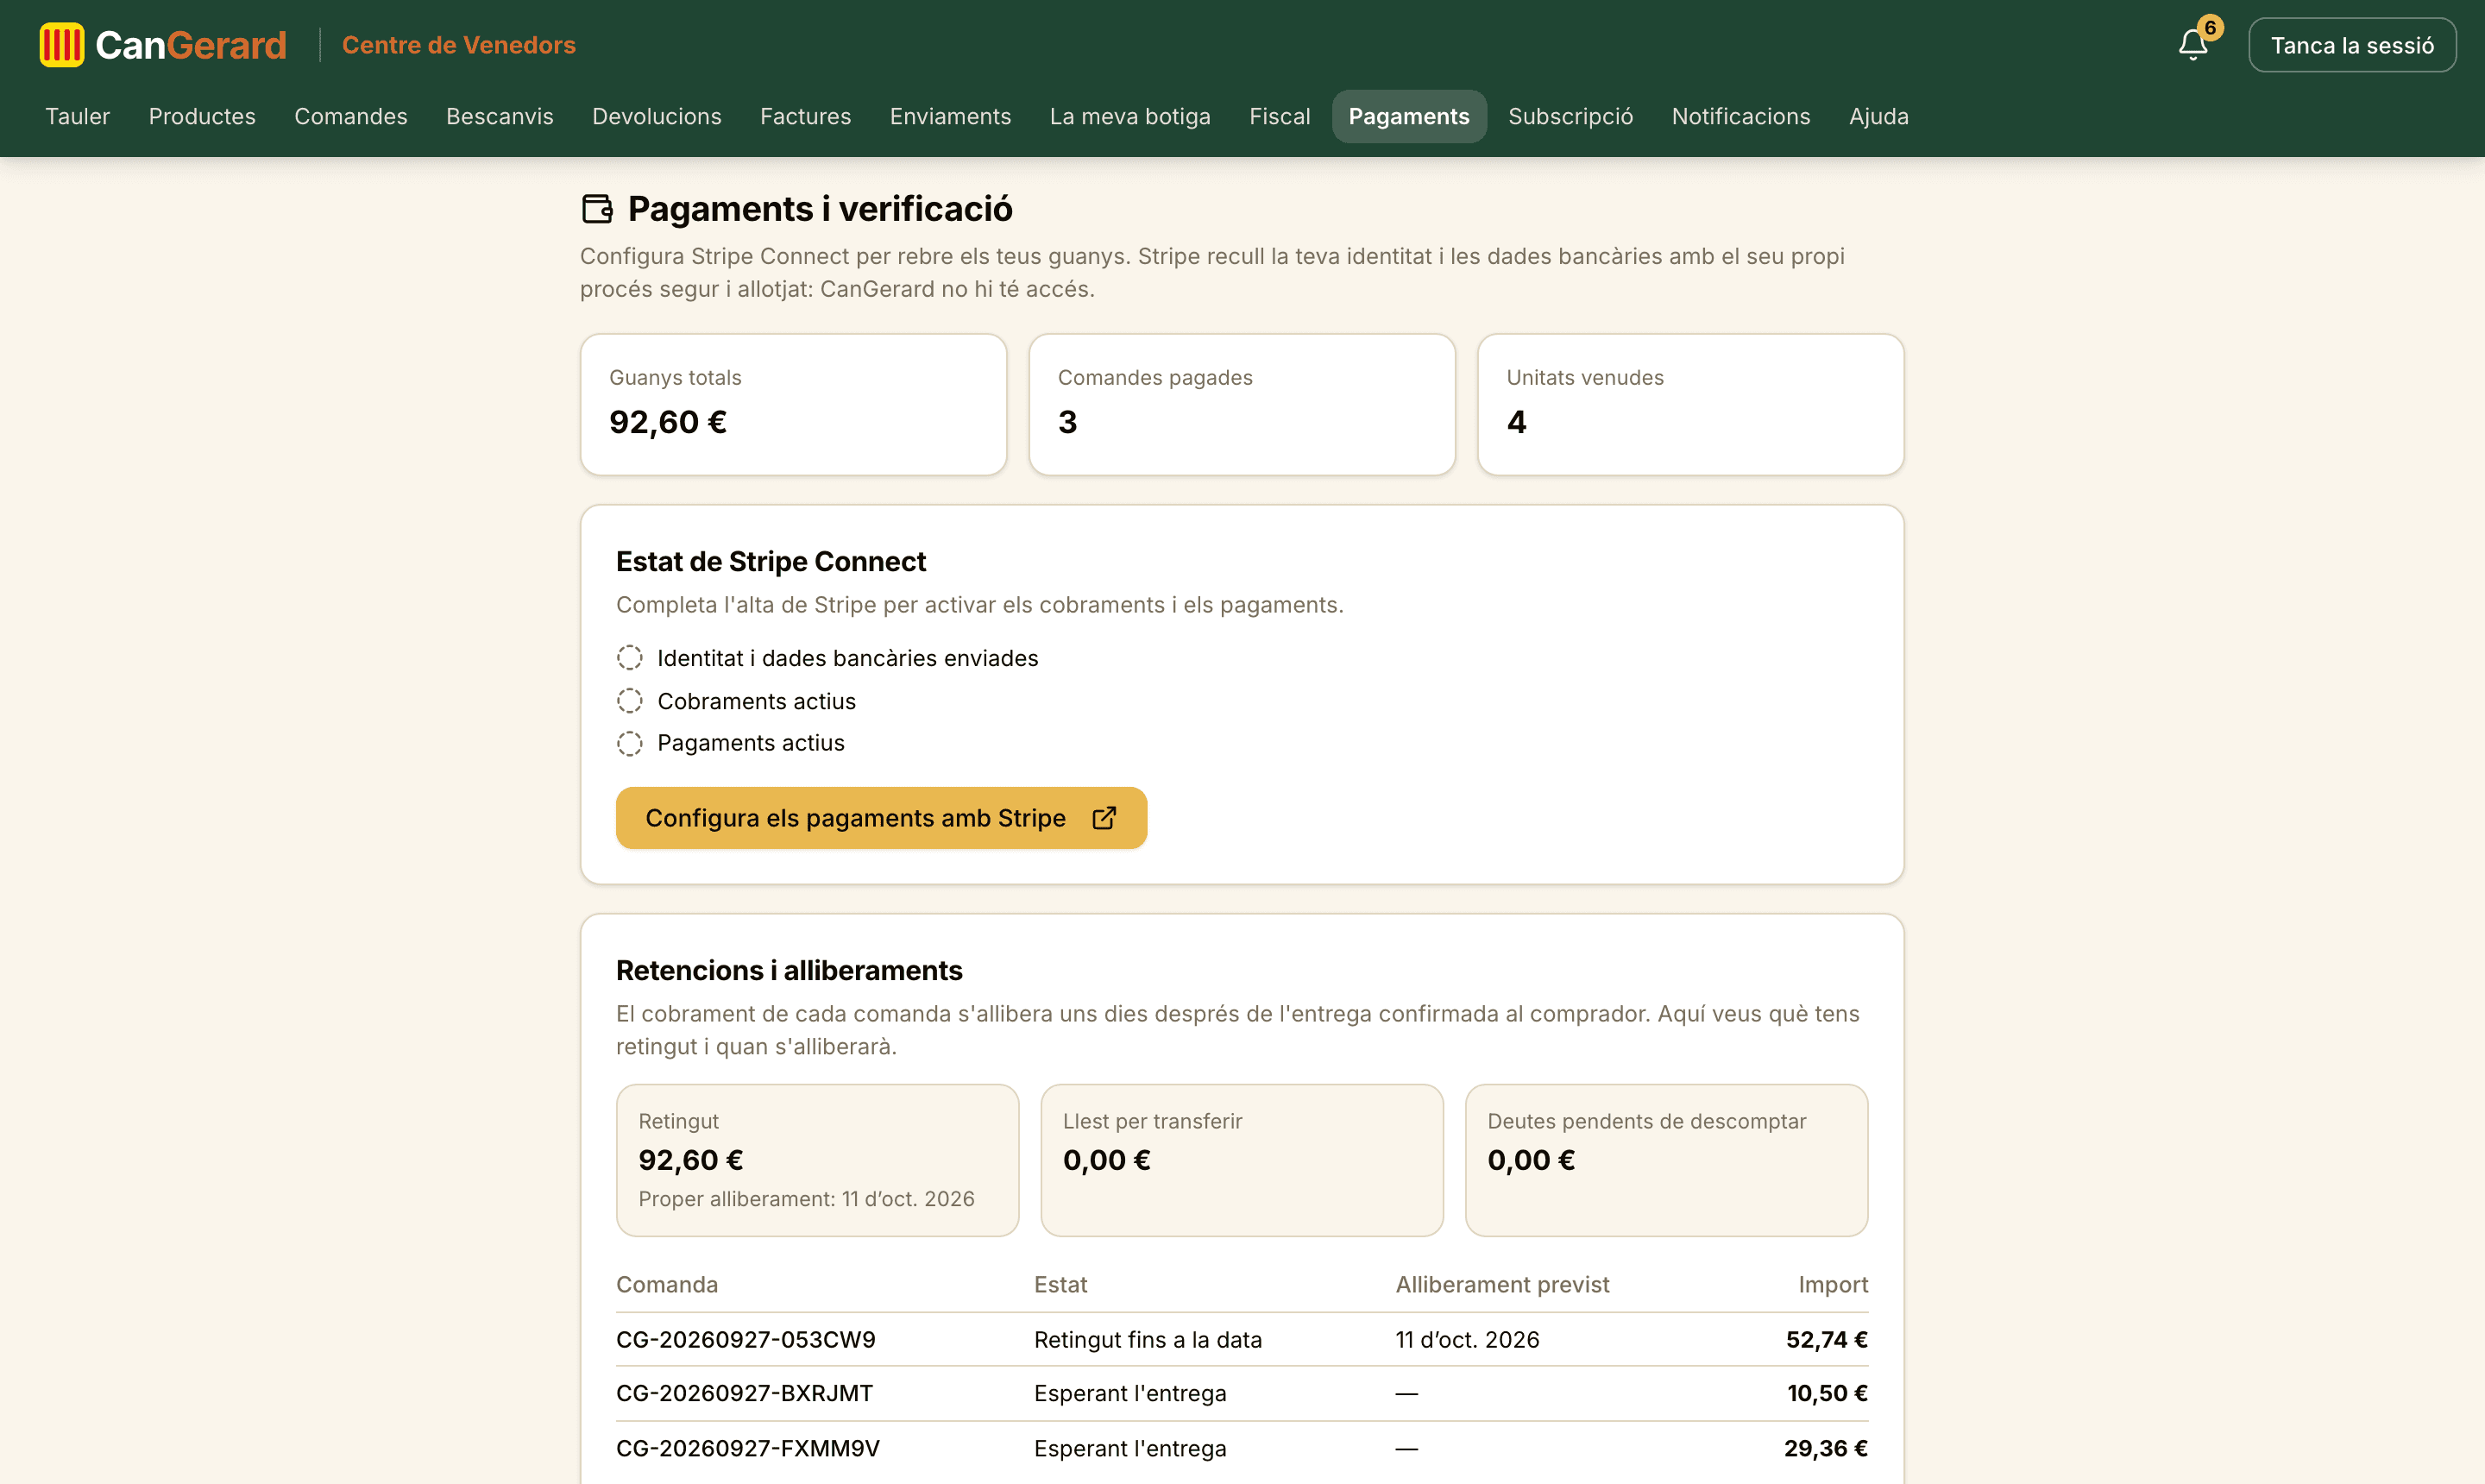Select order CG-20260927-FXMM9V
The height and width of the screenshot is (1484, 2485).
point(748,1449)
